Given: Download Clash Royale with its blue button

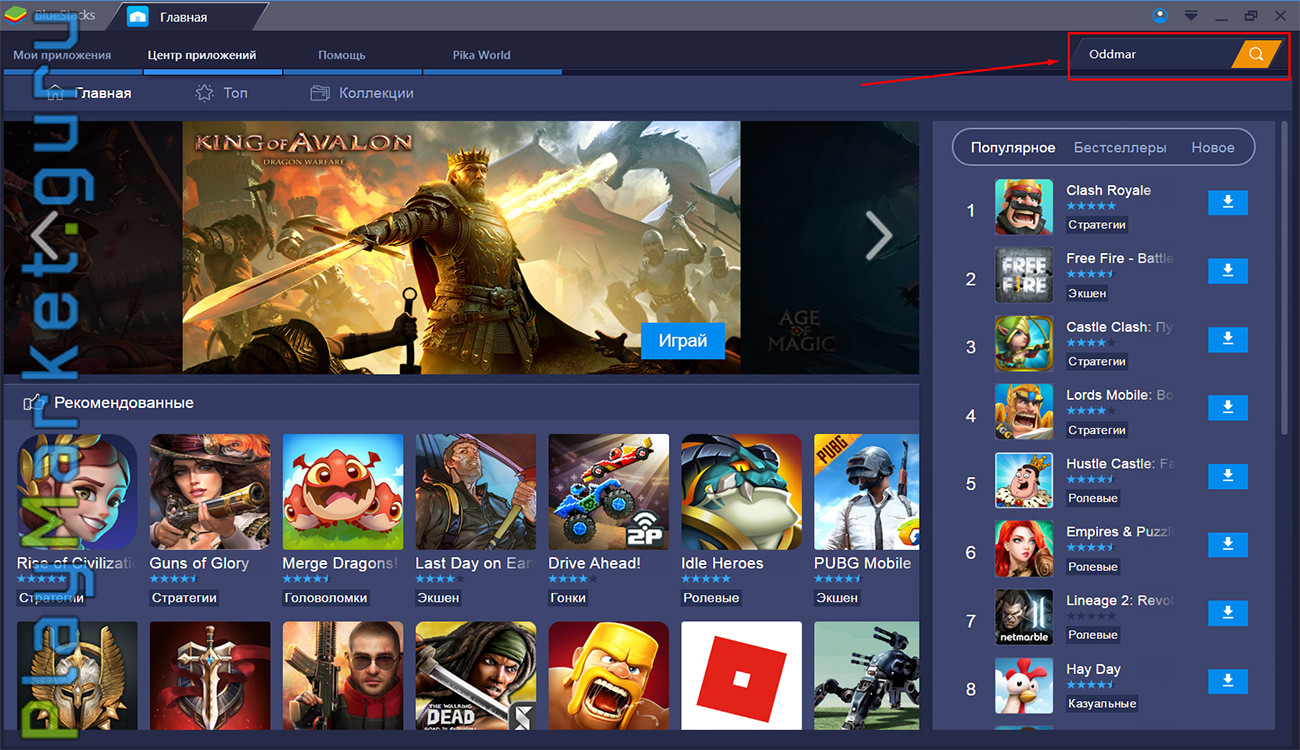Looking at the screenshot, I should pyautogui.click(x=1228, y=203).
